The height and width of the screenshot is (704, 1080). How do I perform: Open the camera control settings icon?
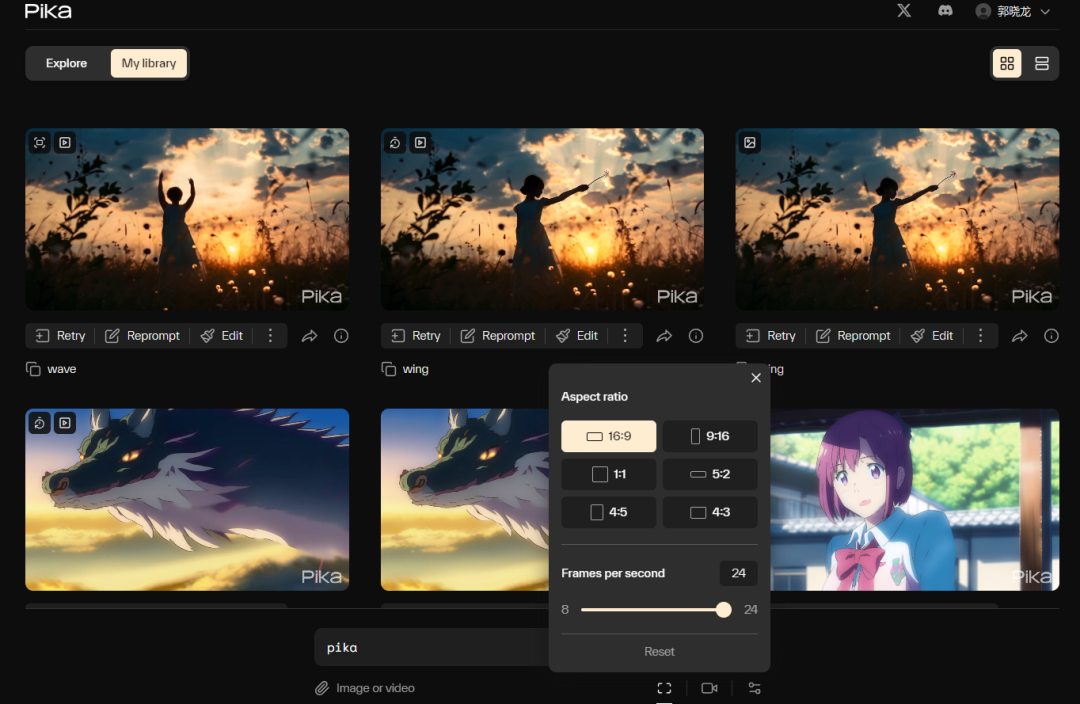[709, 688]
